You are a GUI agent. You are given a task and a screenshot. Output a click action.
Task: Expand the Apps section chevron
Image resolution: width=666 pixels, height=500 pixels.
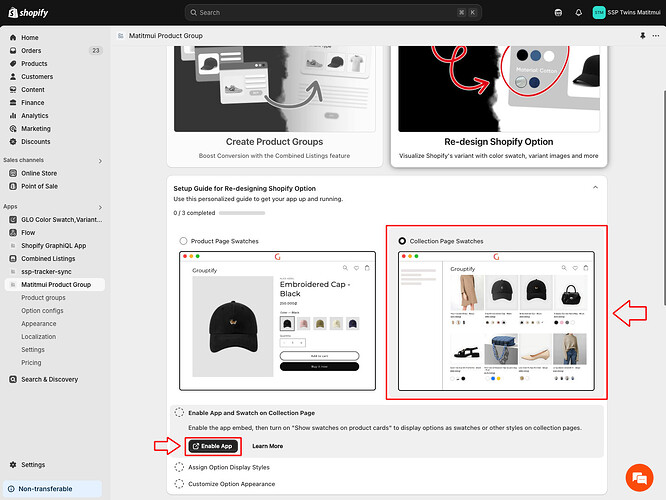pyautogui.click(x=100, y=206)
